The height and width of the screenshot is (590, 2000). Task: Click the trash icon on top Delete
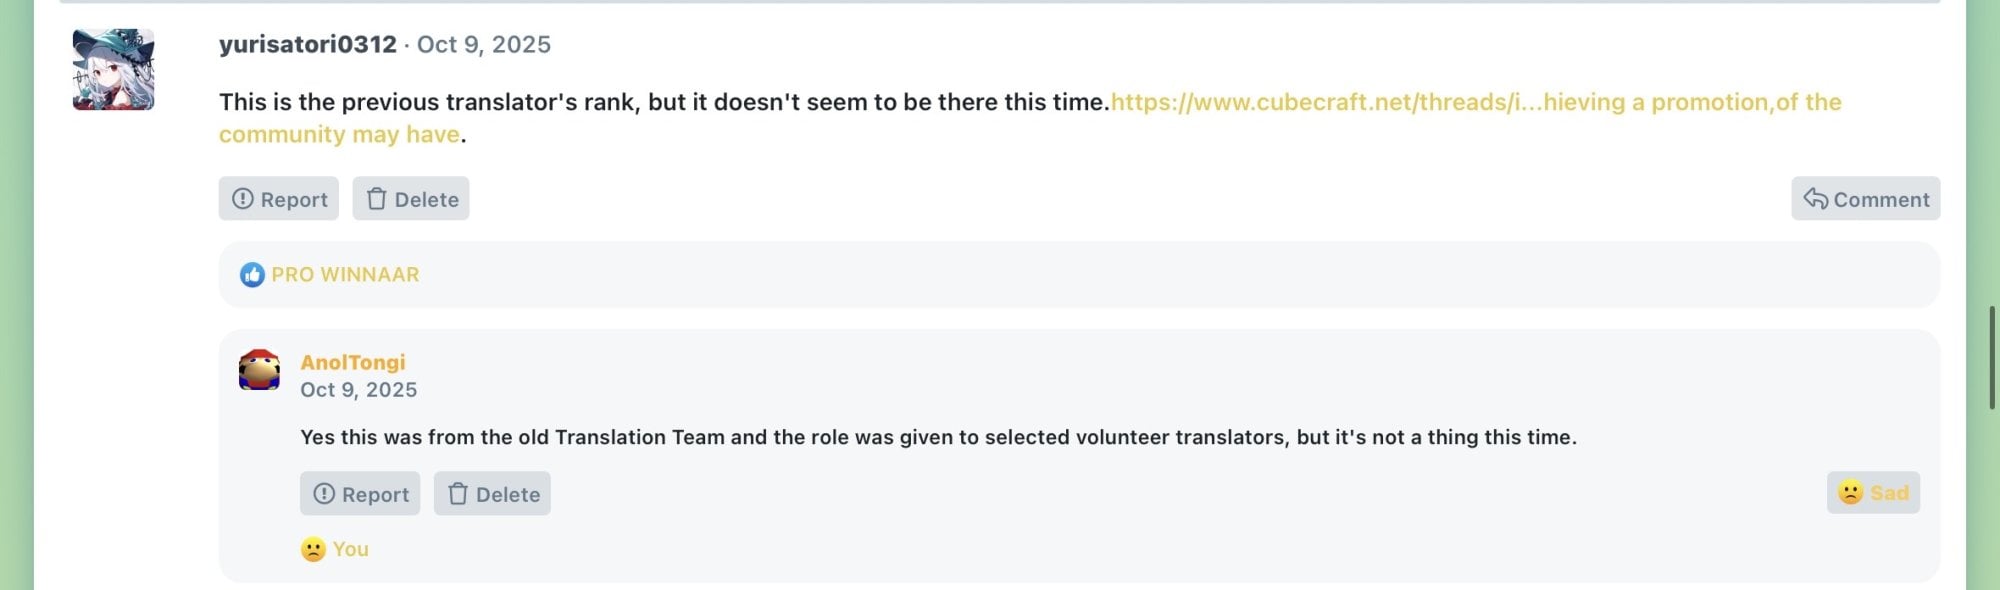click(x=376, y=198)
